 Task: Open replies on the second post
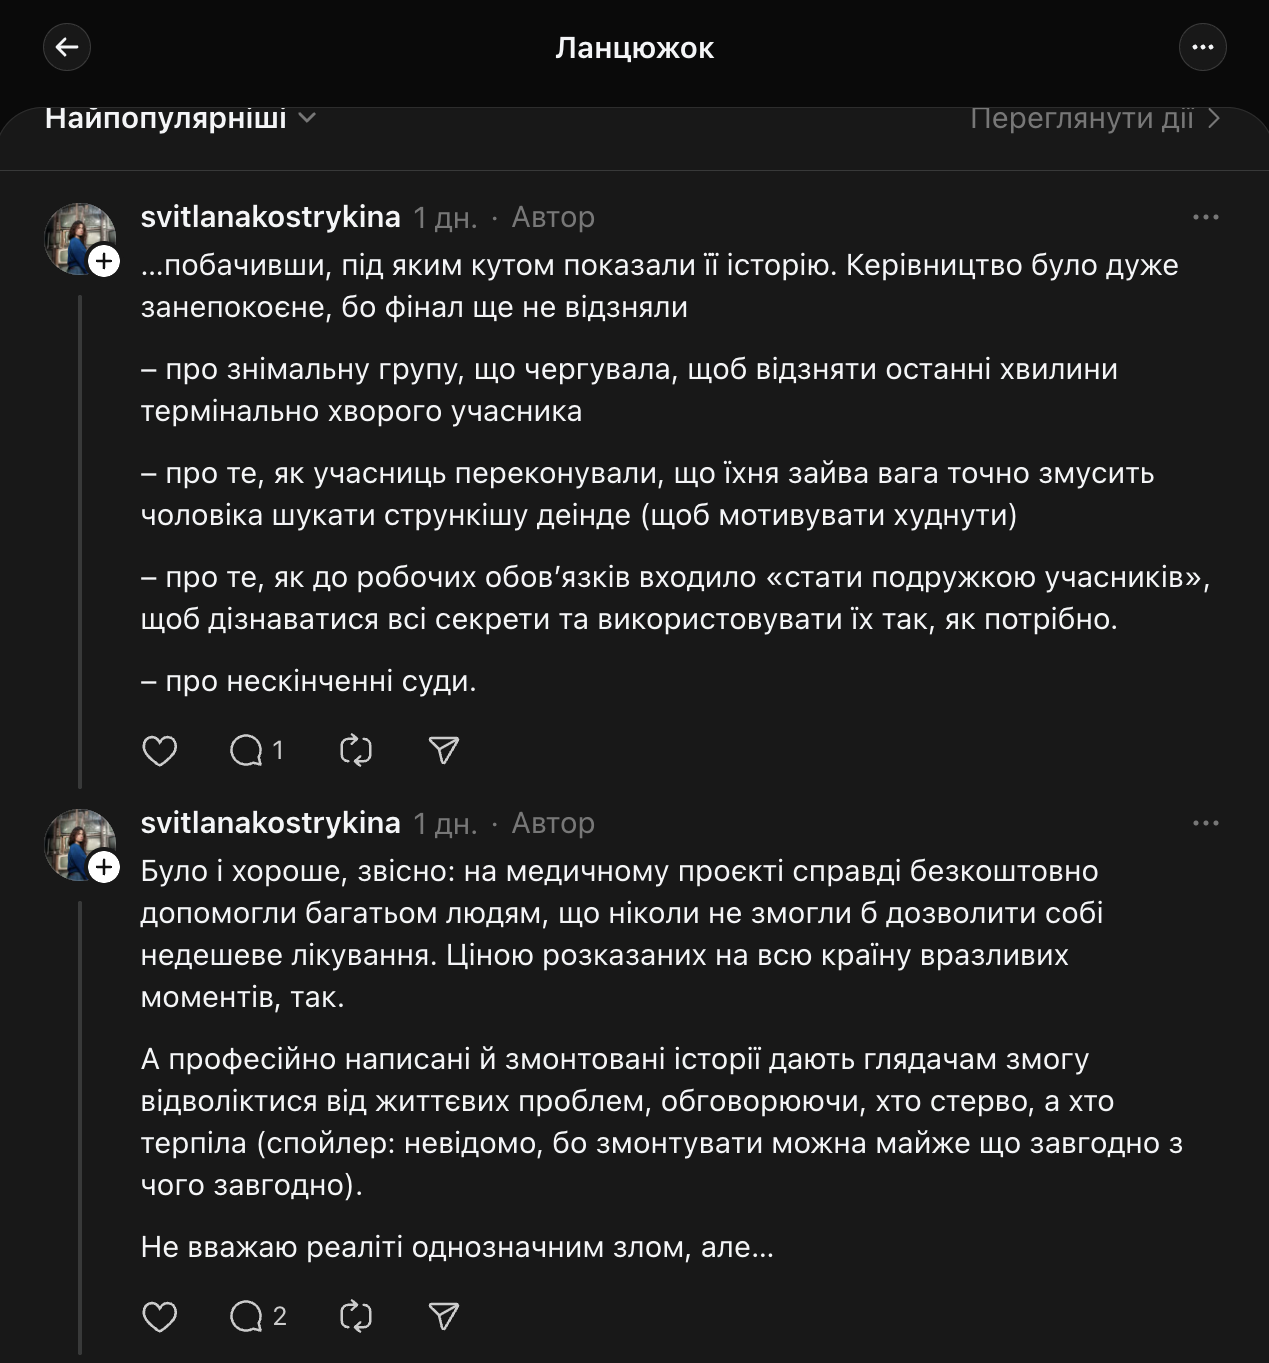(248, 1316)
